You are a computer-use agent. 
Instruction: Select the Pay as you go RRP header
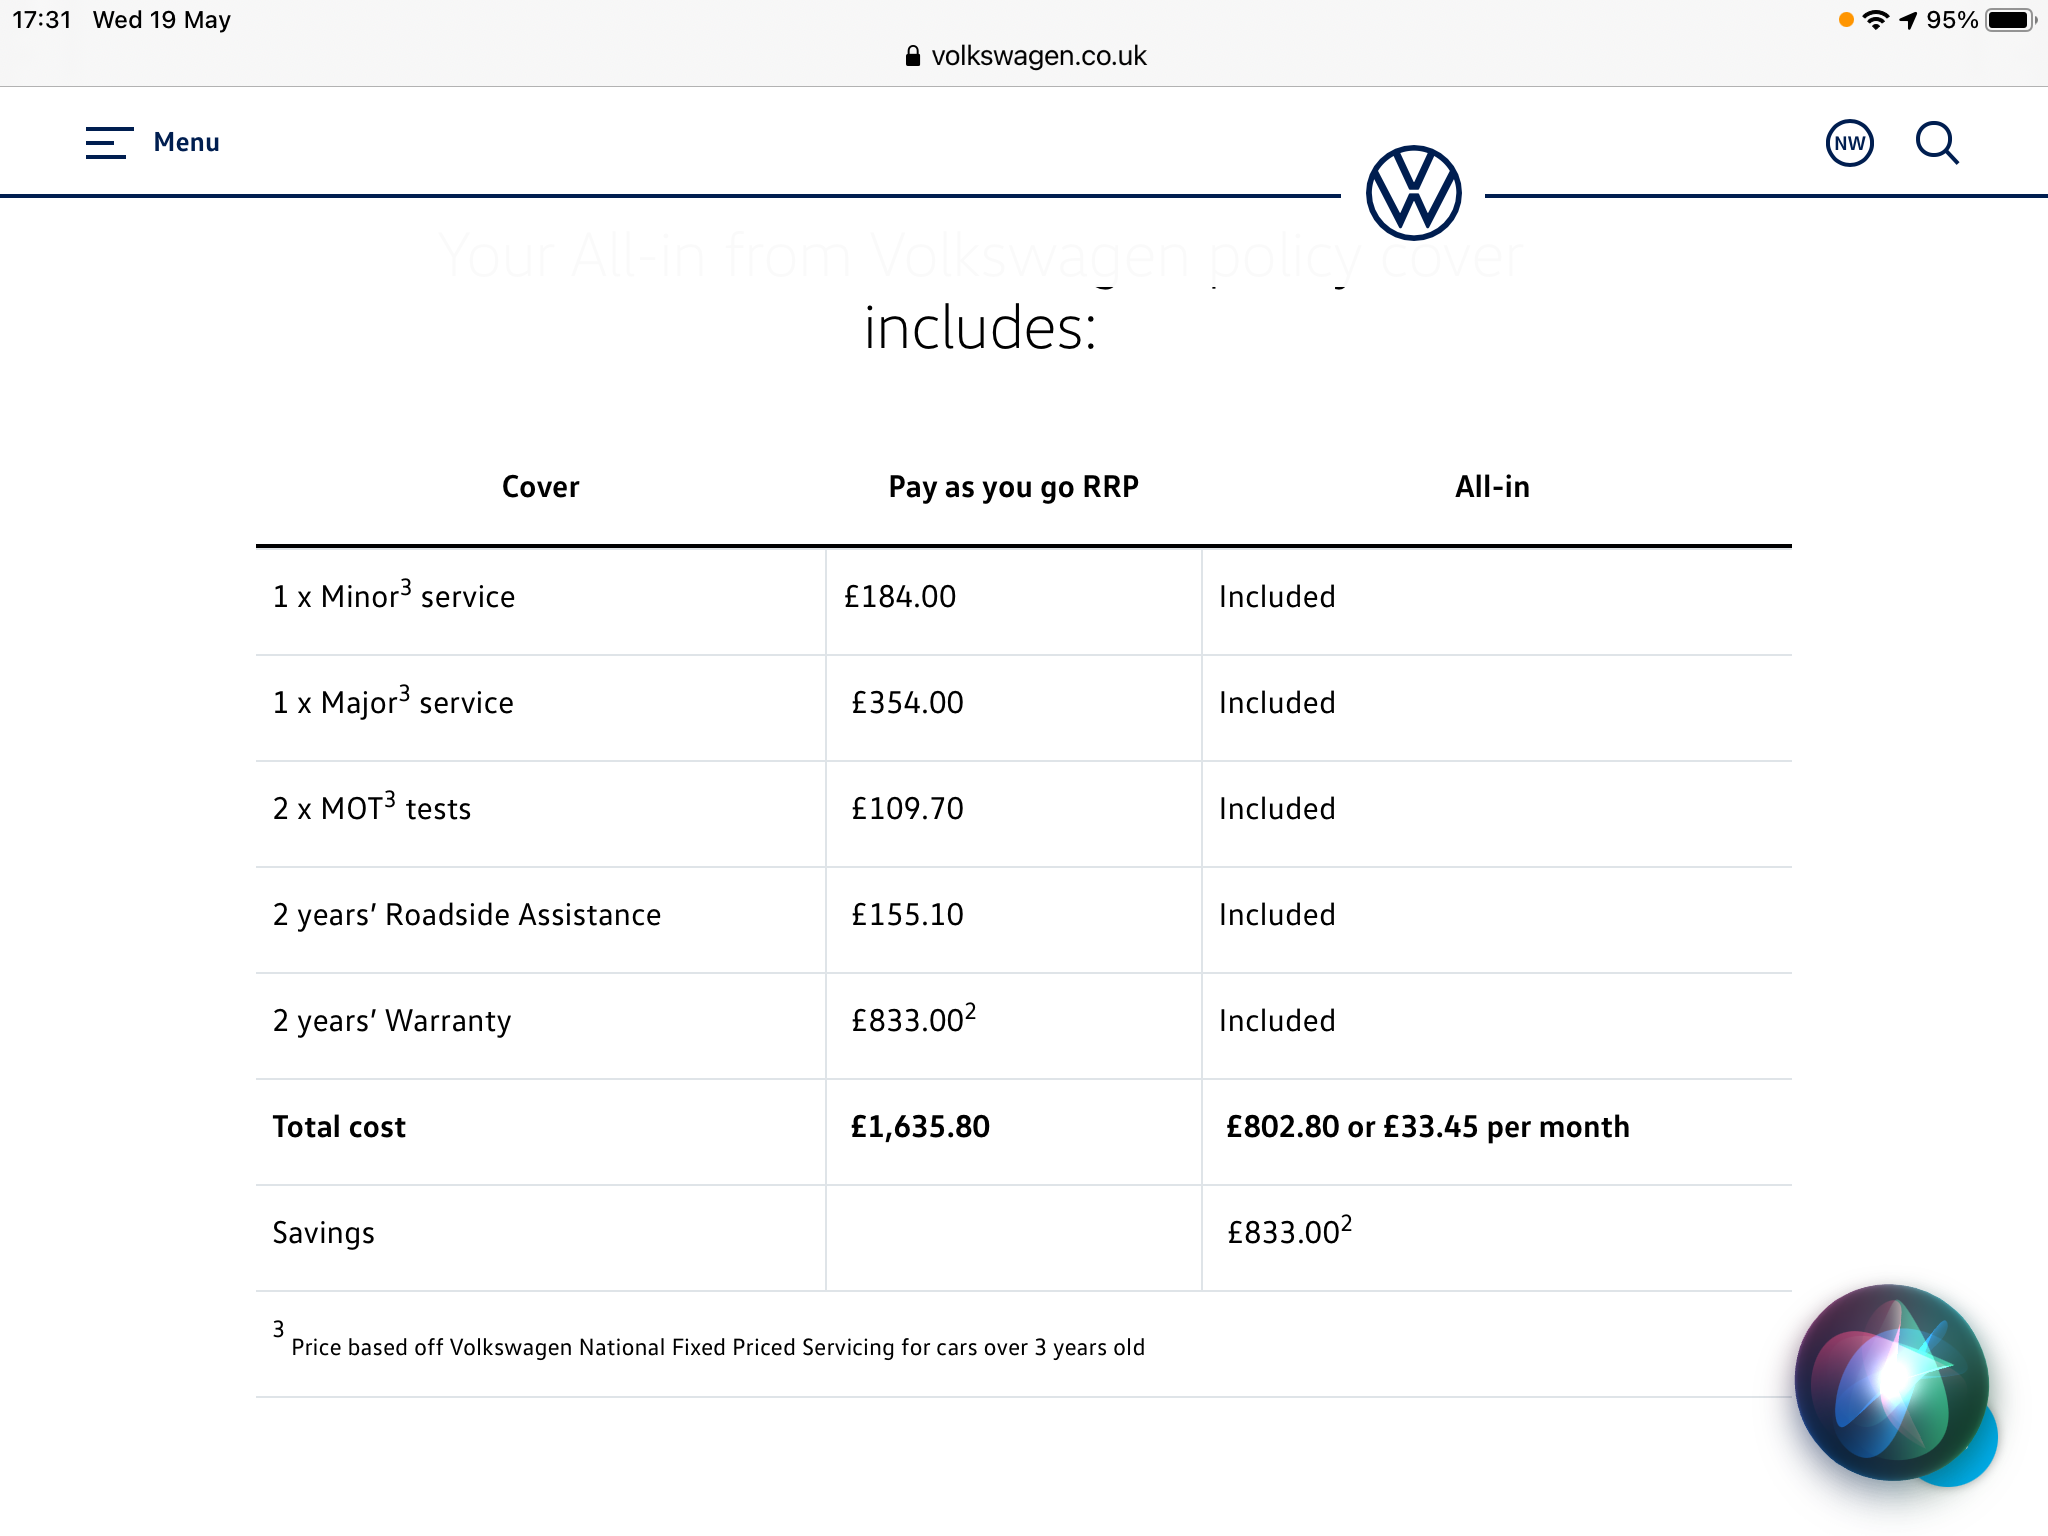1013,487
